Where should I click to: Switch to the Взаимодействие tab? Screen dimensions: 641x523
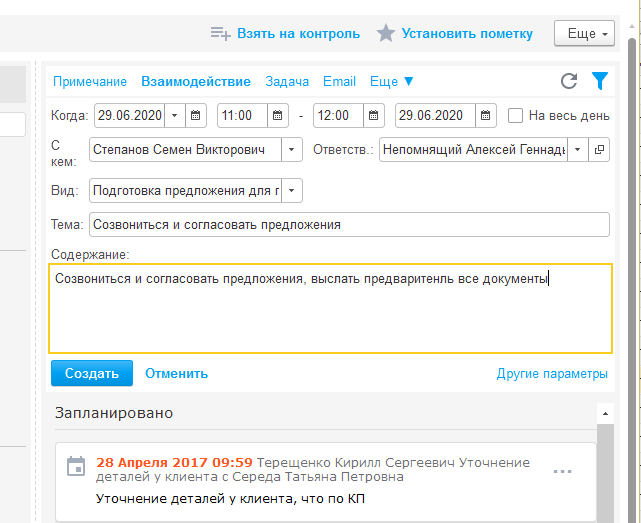196,81
